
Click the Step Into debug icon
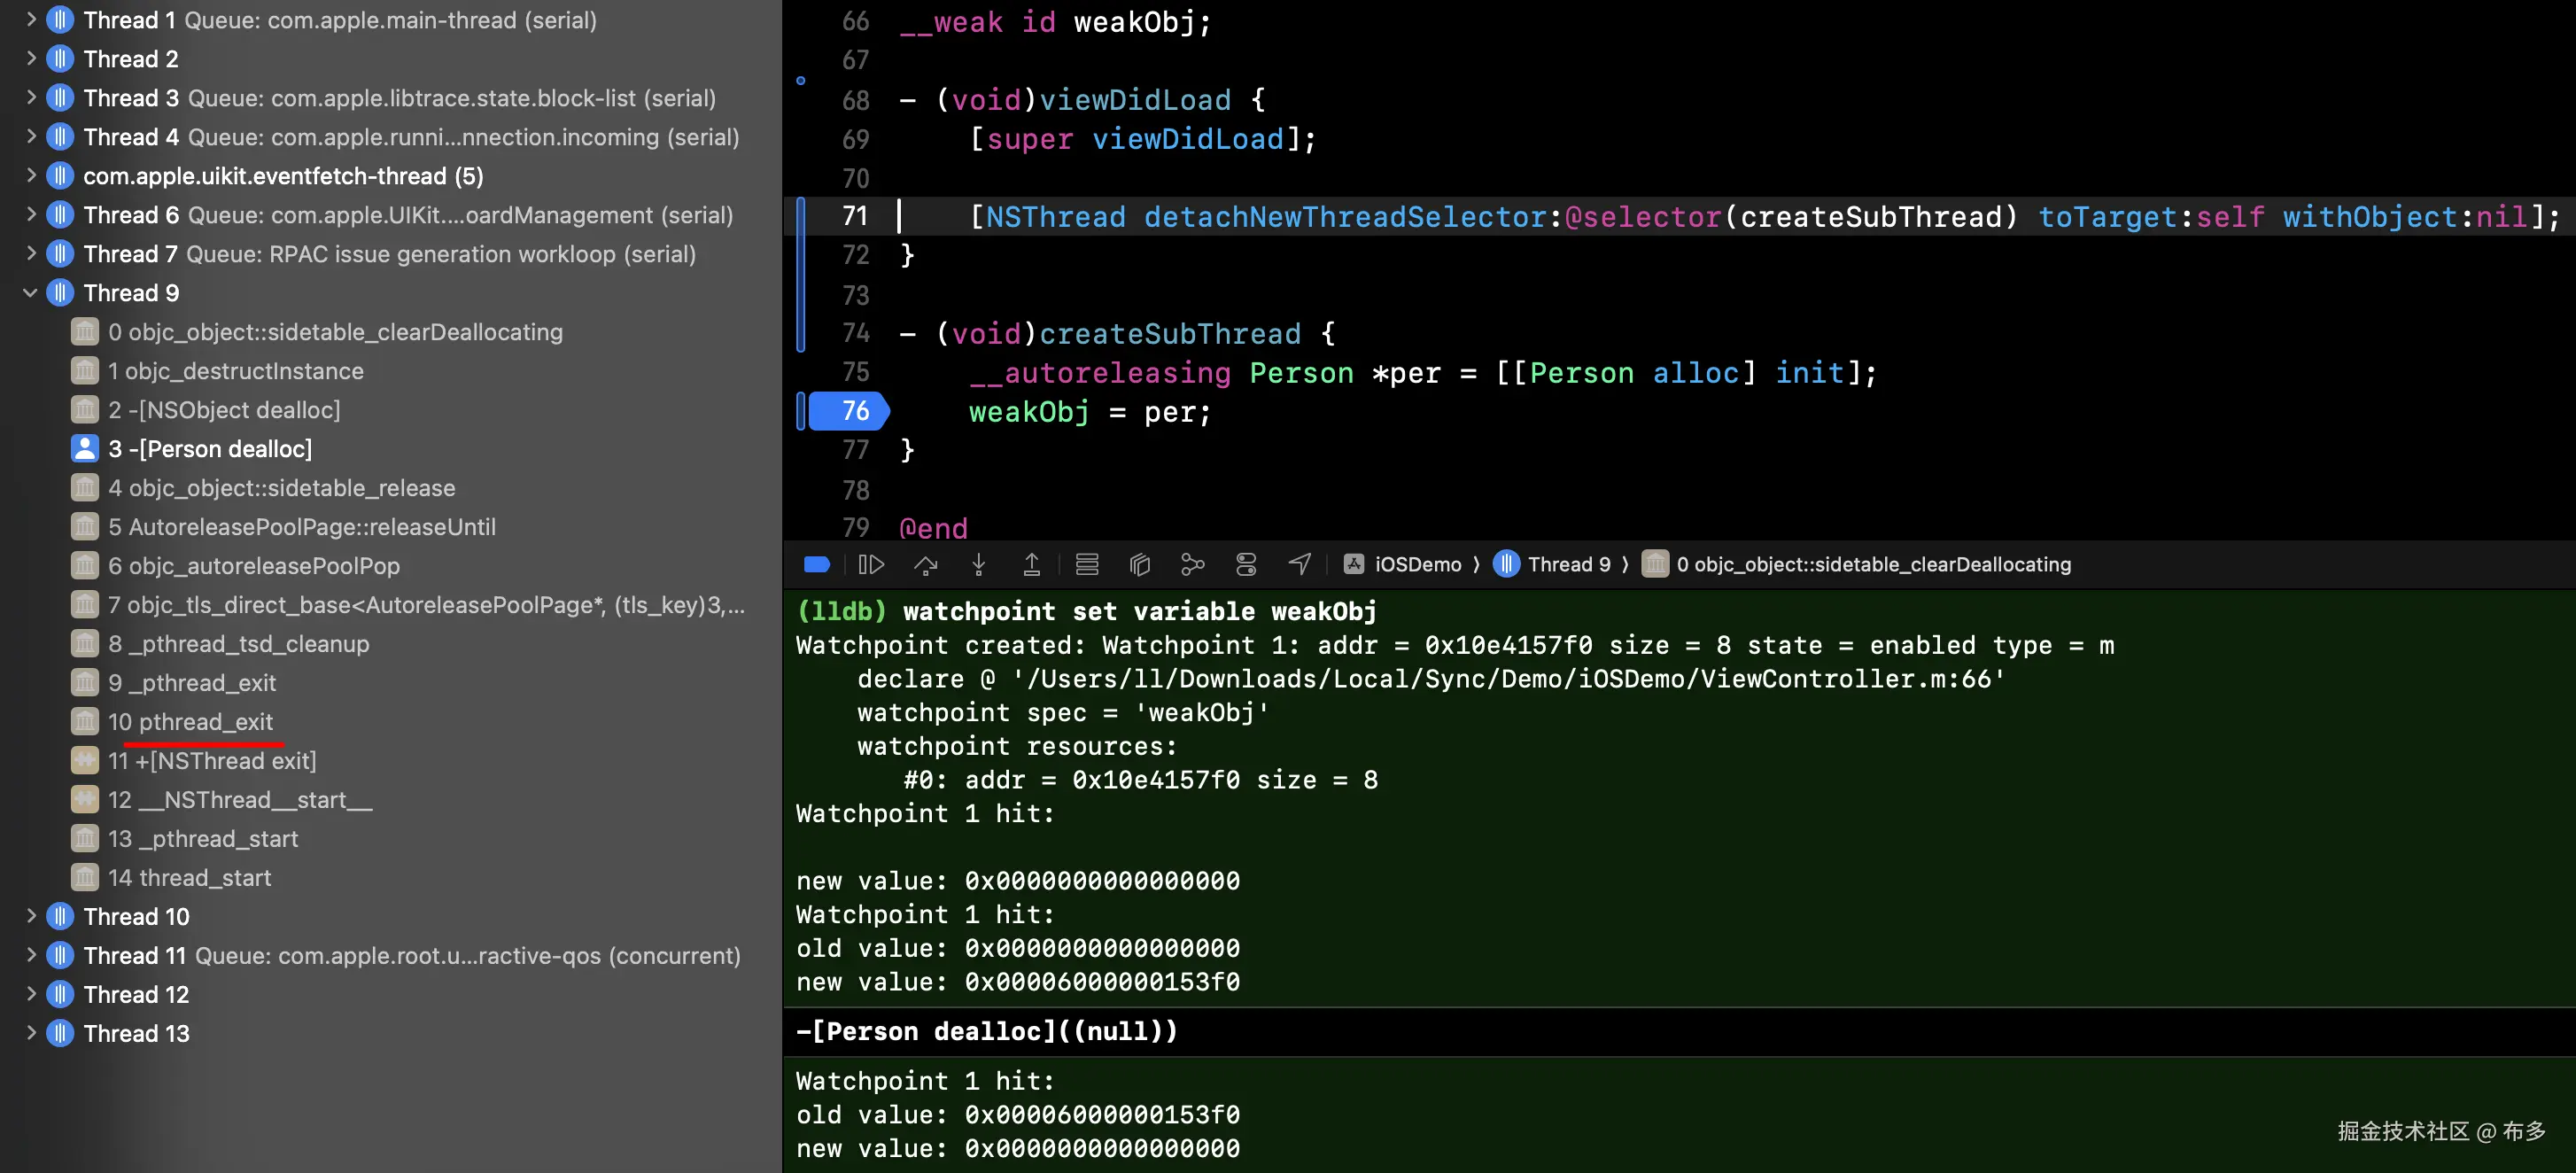point(978,564)
